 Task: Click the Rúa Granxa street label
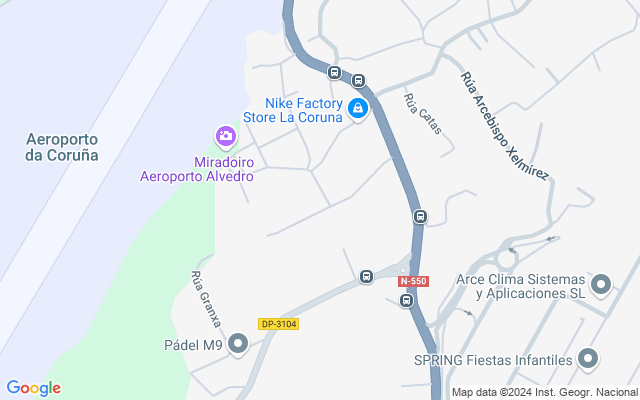point(206,299)
